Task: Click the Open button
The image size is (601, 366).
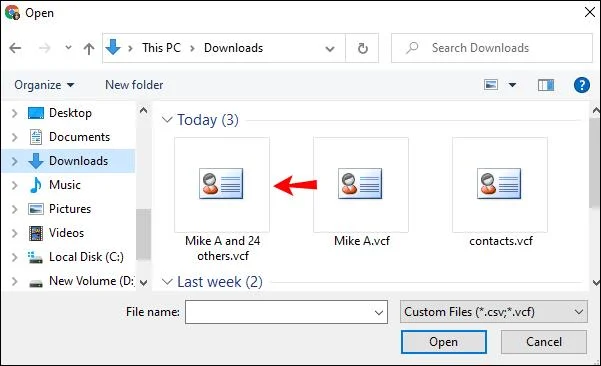Action: pos(444,342)
